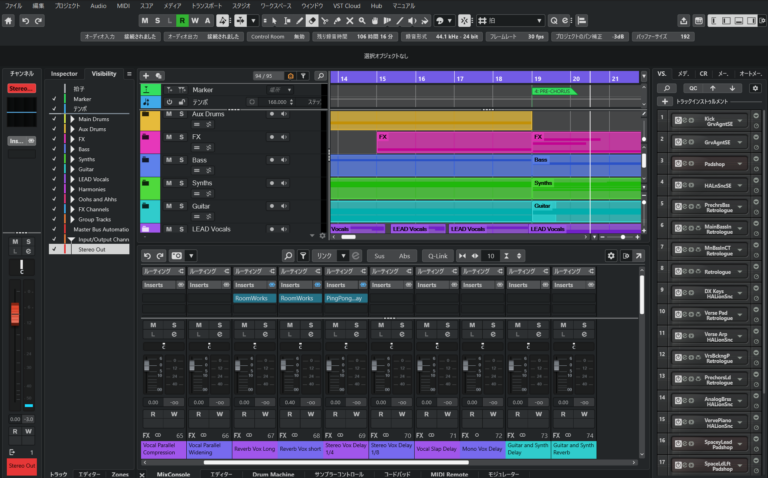The width and height of the screenshot is (768, 478).
Task: Click the Undo arrow in the main toolbar
Action: click(x=25, y=21)
